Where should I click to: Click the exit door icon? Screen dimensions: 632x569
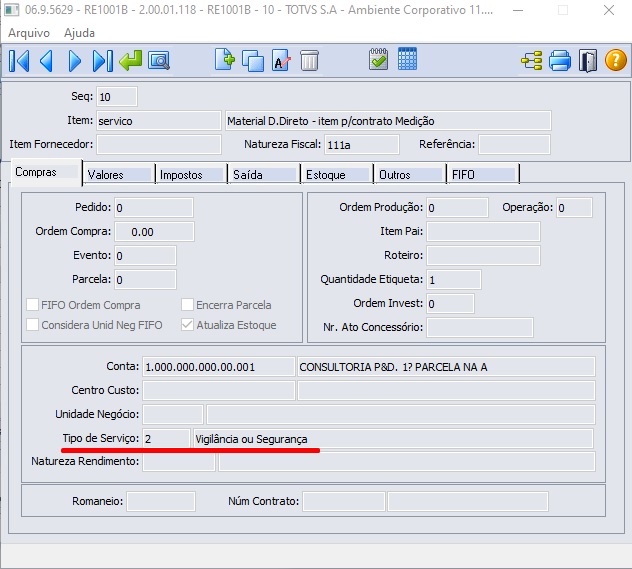click(x=588, y=61)
